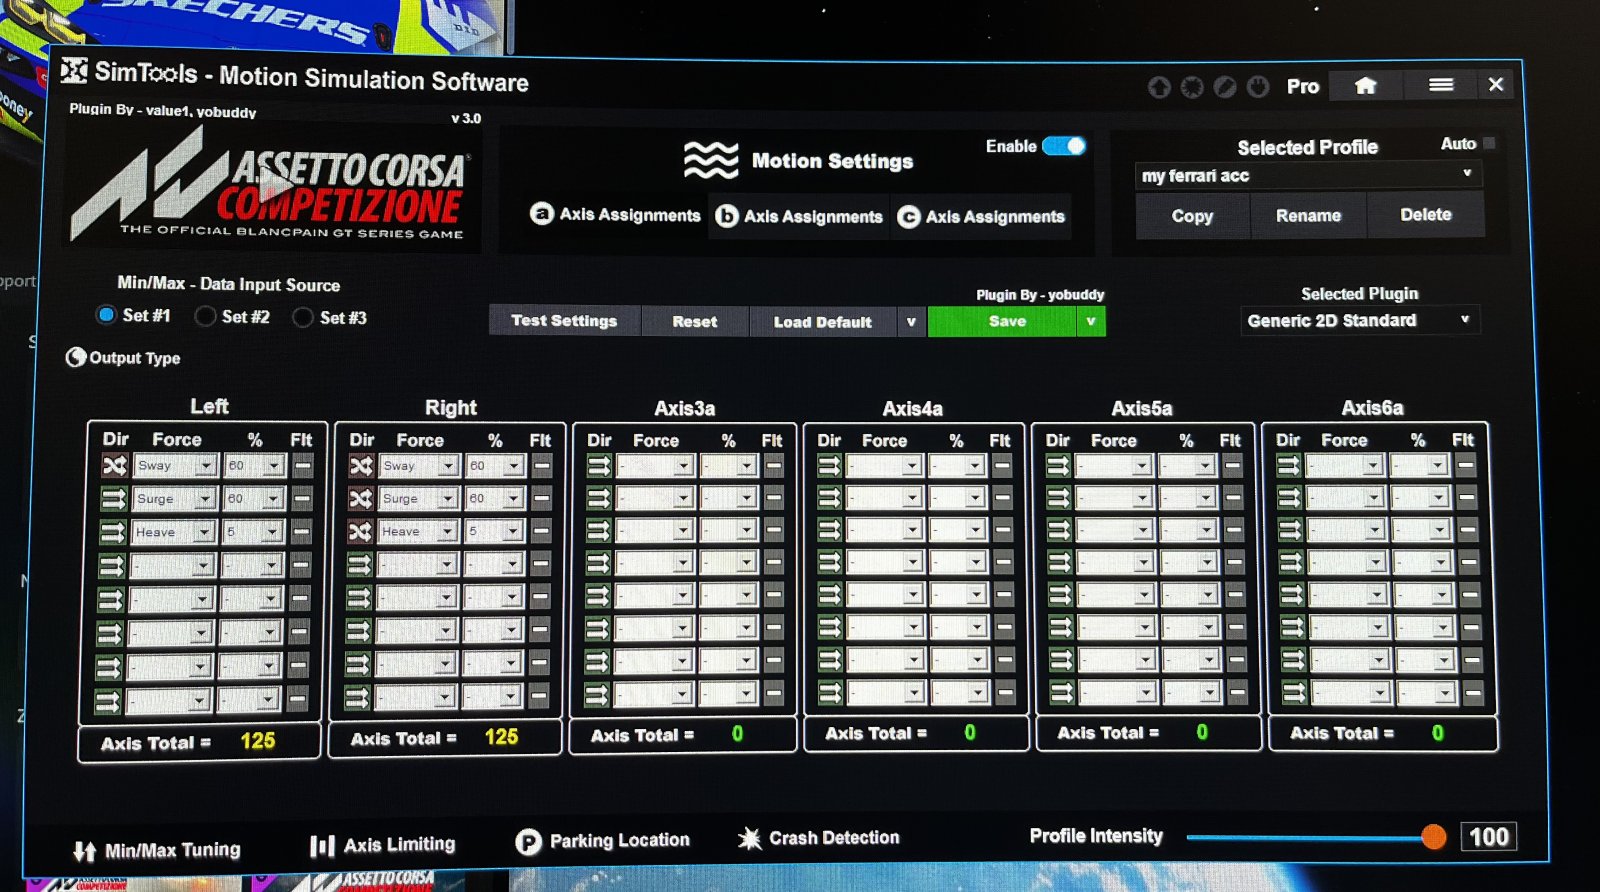Open the first percent dropdown in Axis4a

tap(958, 466)
